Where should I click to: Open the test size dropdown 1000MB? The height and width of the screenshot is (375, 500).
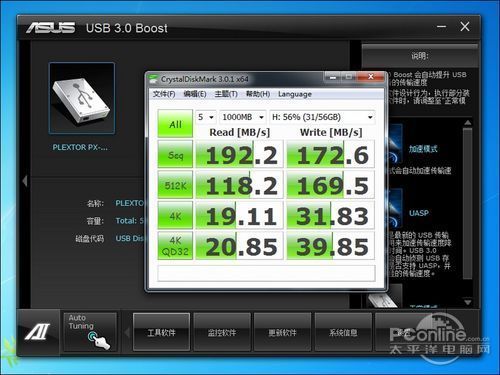point(243,117)
